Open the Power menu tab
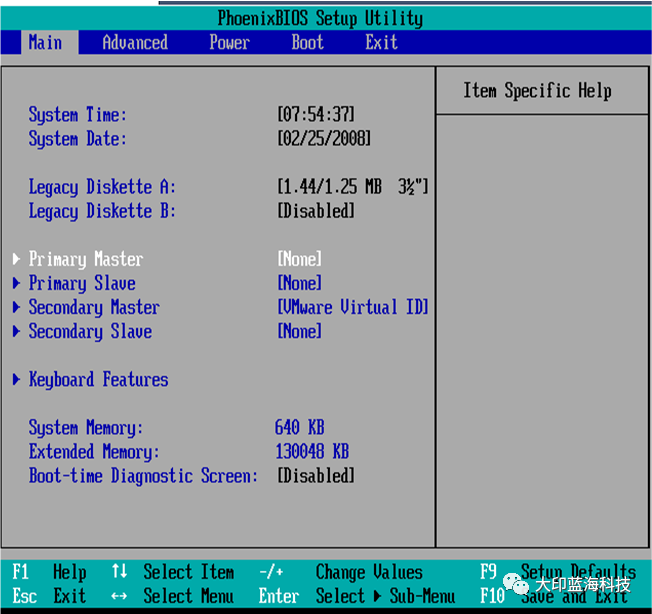652x614 pixels. point(230,42)
